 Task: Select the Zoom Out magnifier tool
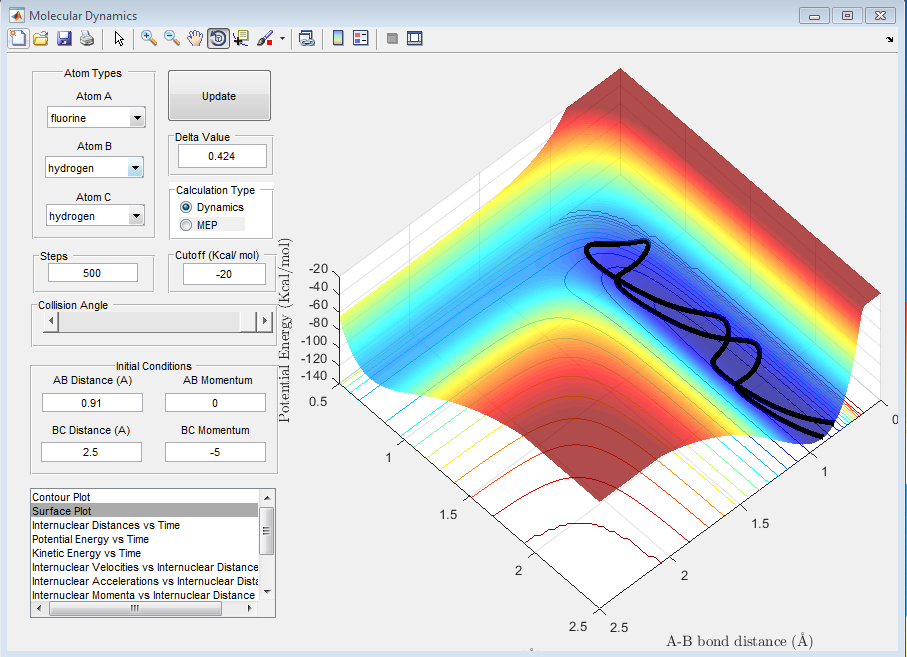click(172, 38)
